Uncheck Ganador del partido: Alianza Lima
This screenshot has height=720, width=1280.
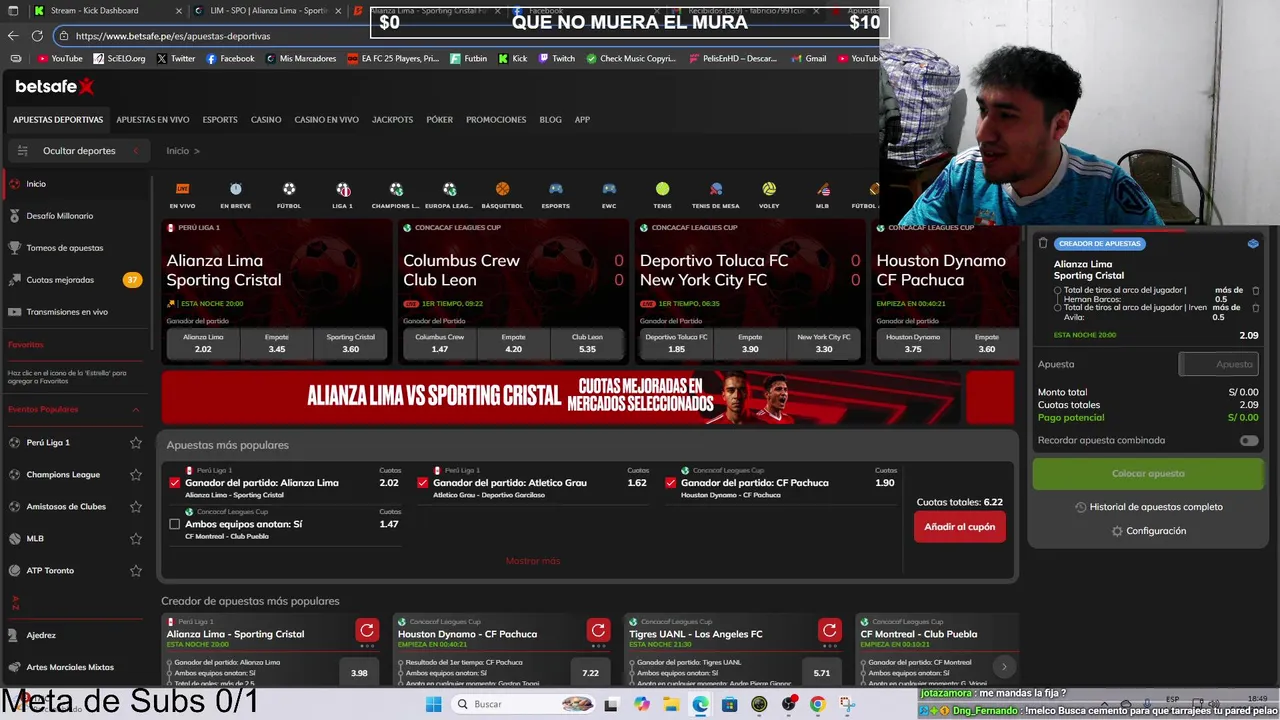pyautogui.click(x=175, y=482)
